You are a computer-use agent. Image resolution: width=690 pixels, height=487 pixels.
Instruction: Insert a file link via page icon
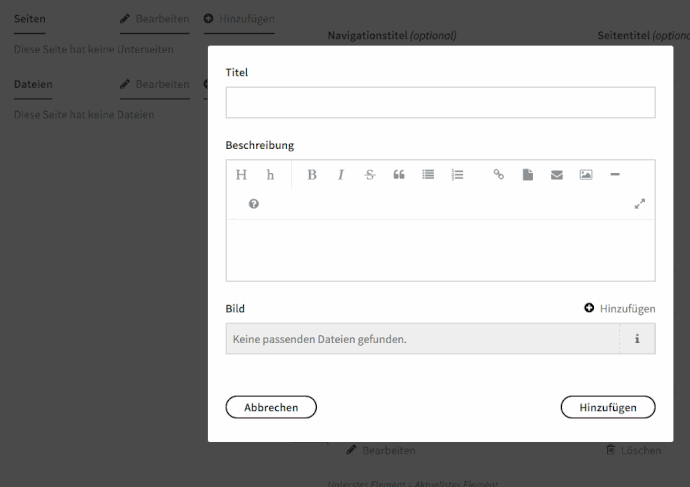[x=528, y=175]
